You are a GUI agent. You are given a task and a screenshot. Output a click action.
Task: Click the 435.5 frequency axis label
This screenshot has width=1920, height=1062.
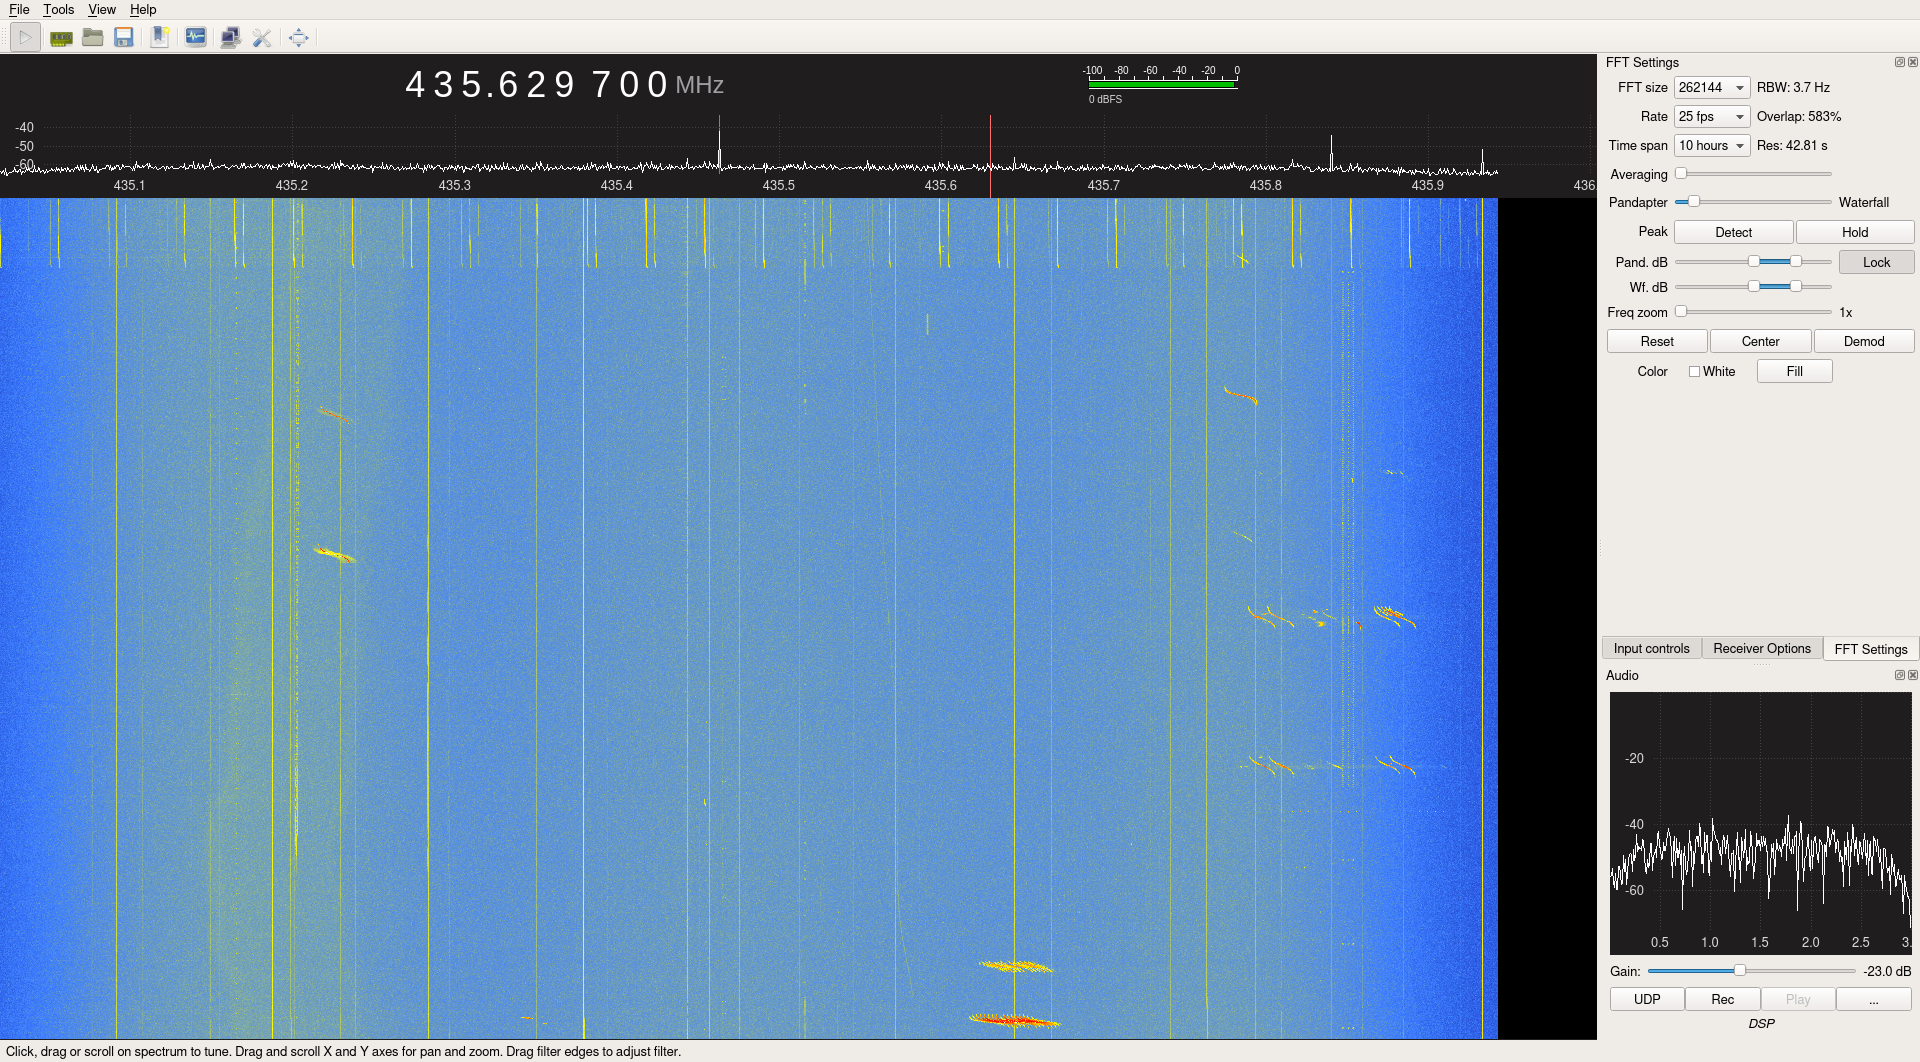(778, 186)
